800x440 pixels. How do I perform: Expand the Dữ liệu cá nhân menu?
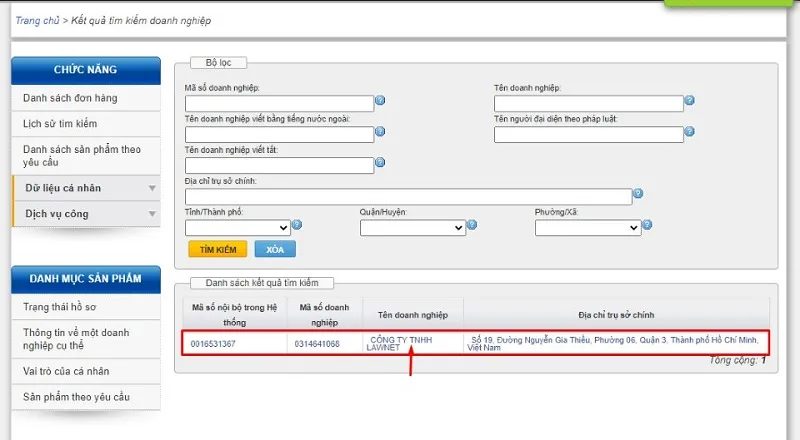86,188
